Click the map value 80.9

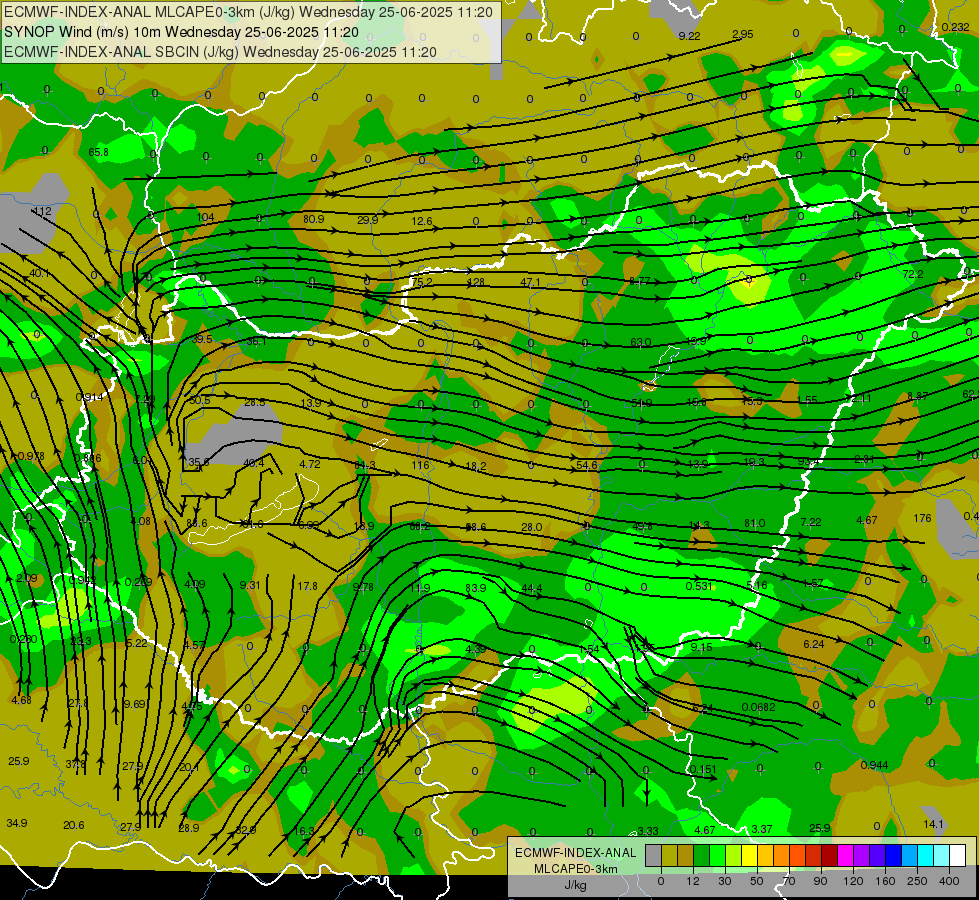pos(313,219)
